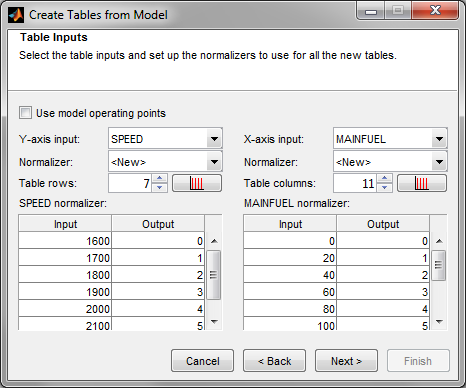Select the MAINFUEL input cell 40
466x388 pixels.
[290, 275]
